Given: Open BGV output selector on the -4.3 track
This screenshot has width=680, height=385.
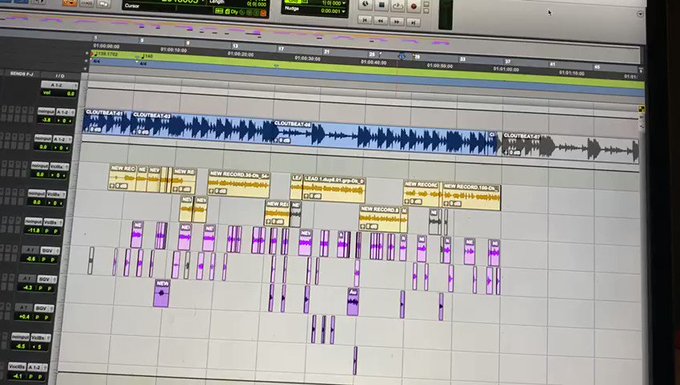Looking at the screenshot, I should tap(46, 279).
